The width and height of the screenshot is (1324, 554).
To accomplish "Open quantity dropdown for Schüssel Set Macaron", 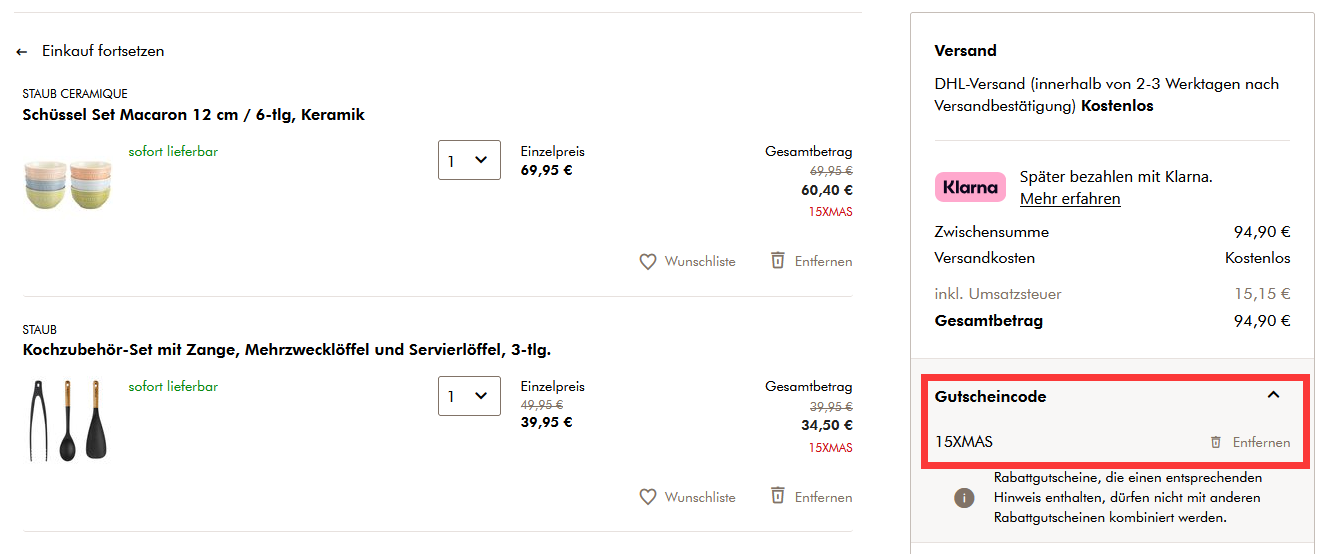I will (x=469, y=160).
